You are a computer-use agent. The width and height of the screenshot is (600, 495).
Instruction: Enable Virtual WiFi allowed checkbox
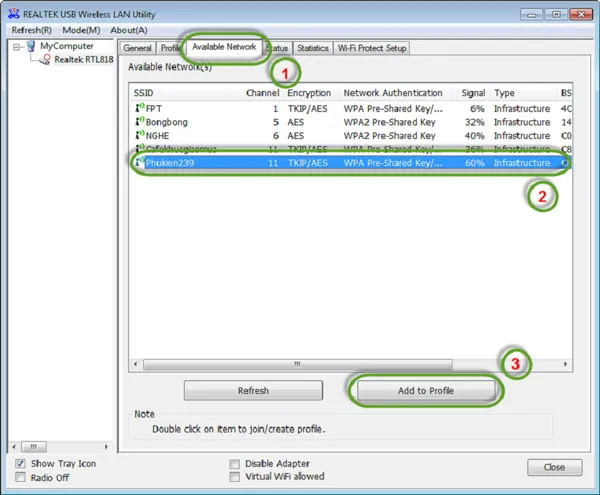point(235,478)
